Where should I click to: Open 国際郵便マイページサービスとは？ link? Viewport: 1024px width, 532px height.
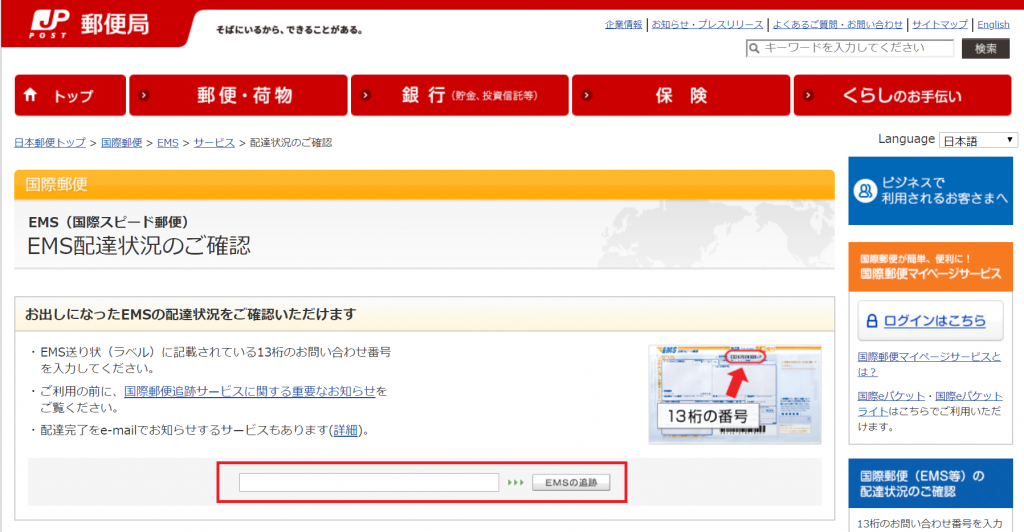click(929, 364)
